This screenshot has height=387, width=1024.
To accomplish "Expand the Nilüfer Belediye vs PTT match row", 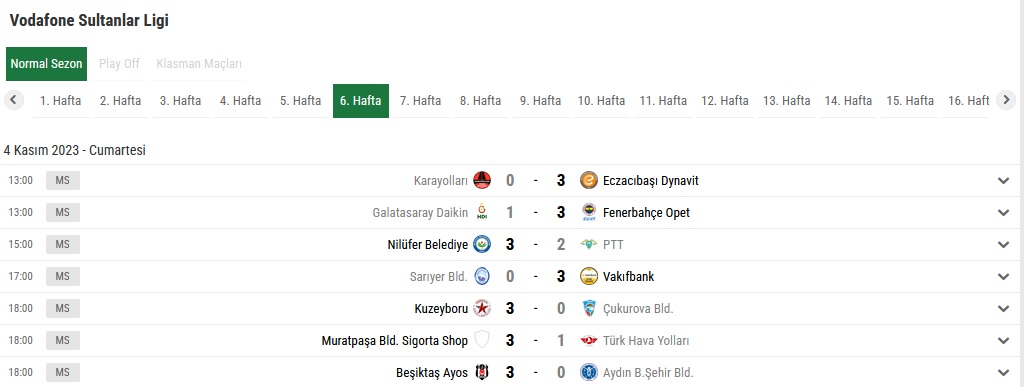I will pos(1004,245).
